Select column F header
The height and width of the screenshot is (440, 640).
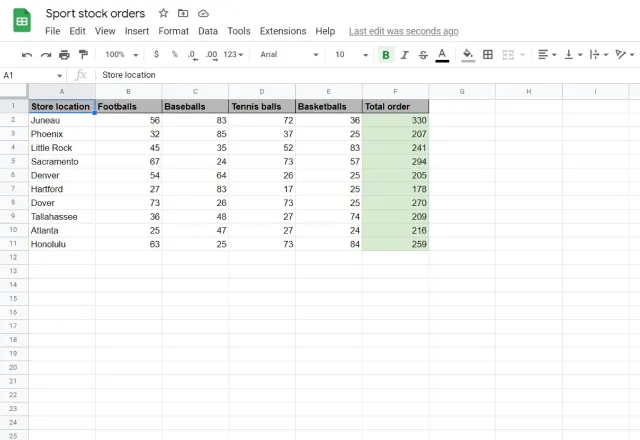(x=395, y=91)
